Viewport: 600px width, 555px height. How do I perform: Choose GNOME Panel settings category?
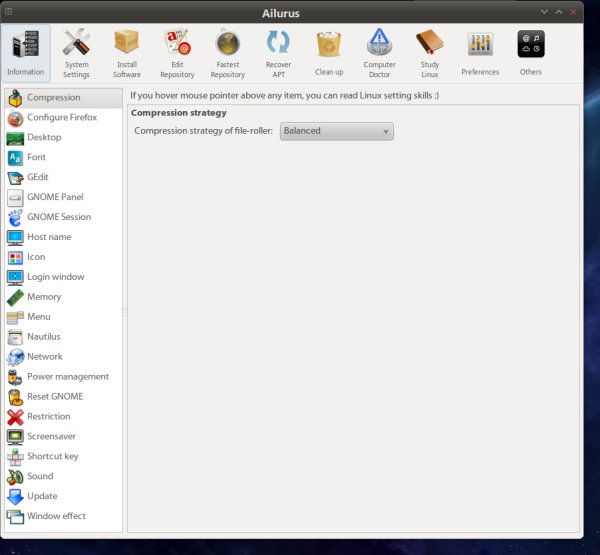click(54, 197)
